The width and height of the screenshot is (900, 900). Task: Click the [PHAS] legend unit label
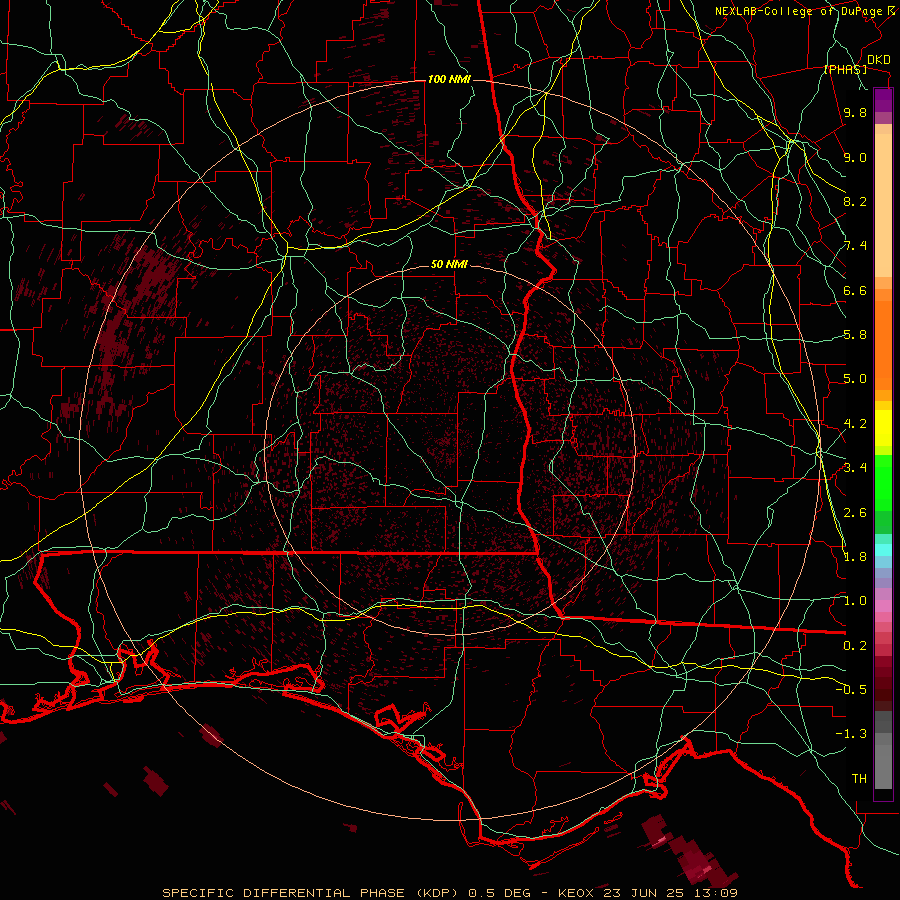click(x=845, y=69)
